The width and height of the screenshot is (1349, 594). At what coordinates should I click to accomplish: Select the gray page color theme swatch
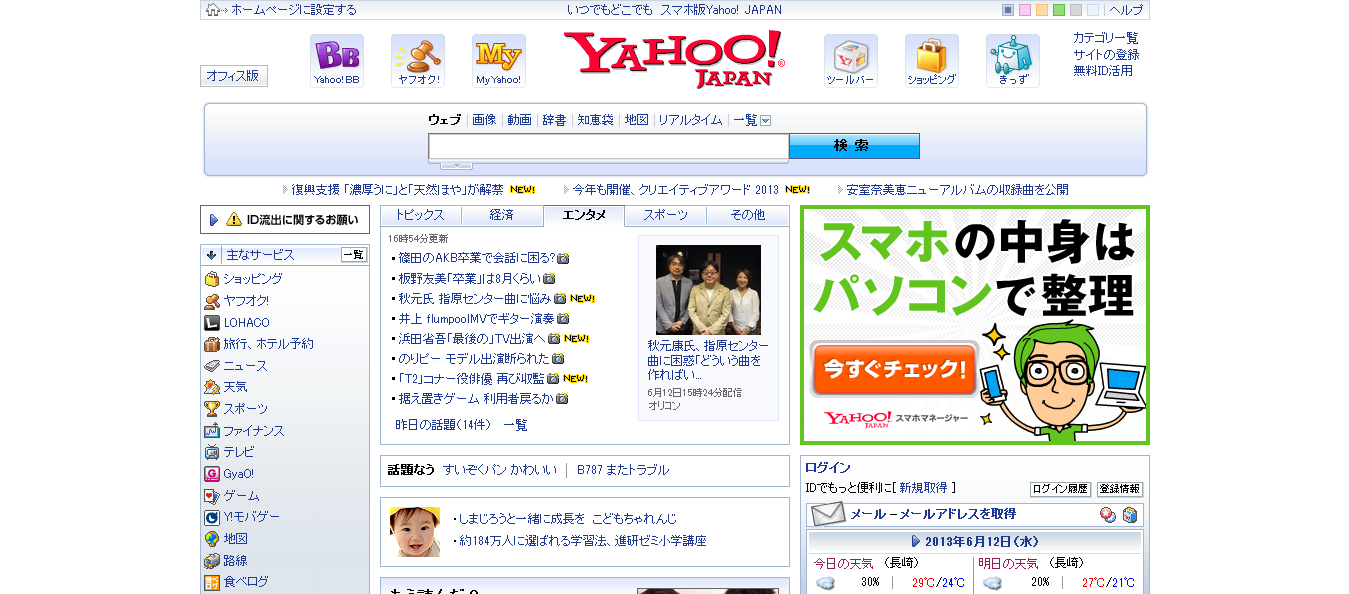(x=1076, y=10)
